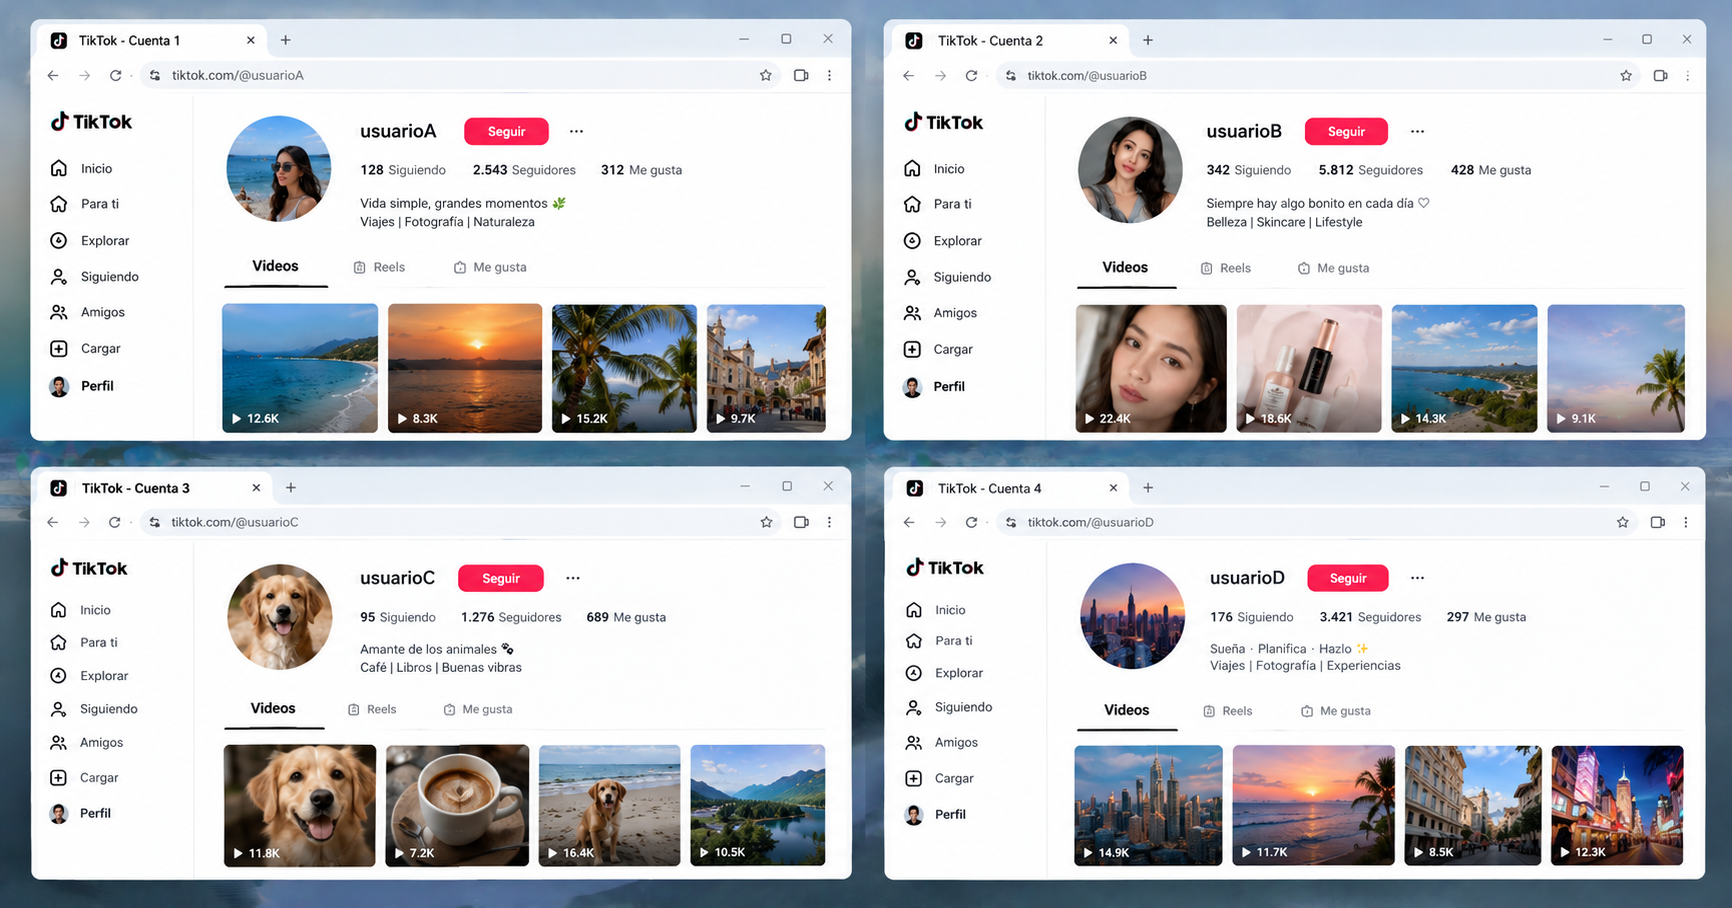This screenshot has width=1732, height=908.
Task: Open more options next to usuarioC Seguir
Action: [x=573, y=578]
